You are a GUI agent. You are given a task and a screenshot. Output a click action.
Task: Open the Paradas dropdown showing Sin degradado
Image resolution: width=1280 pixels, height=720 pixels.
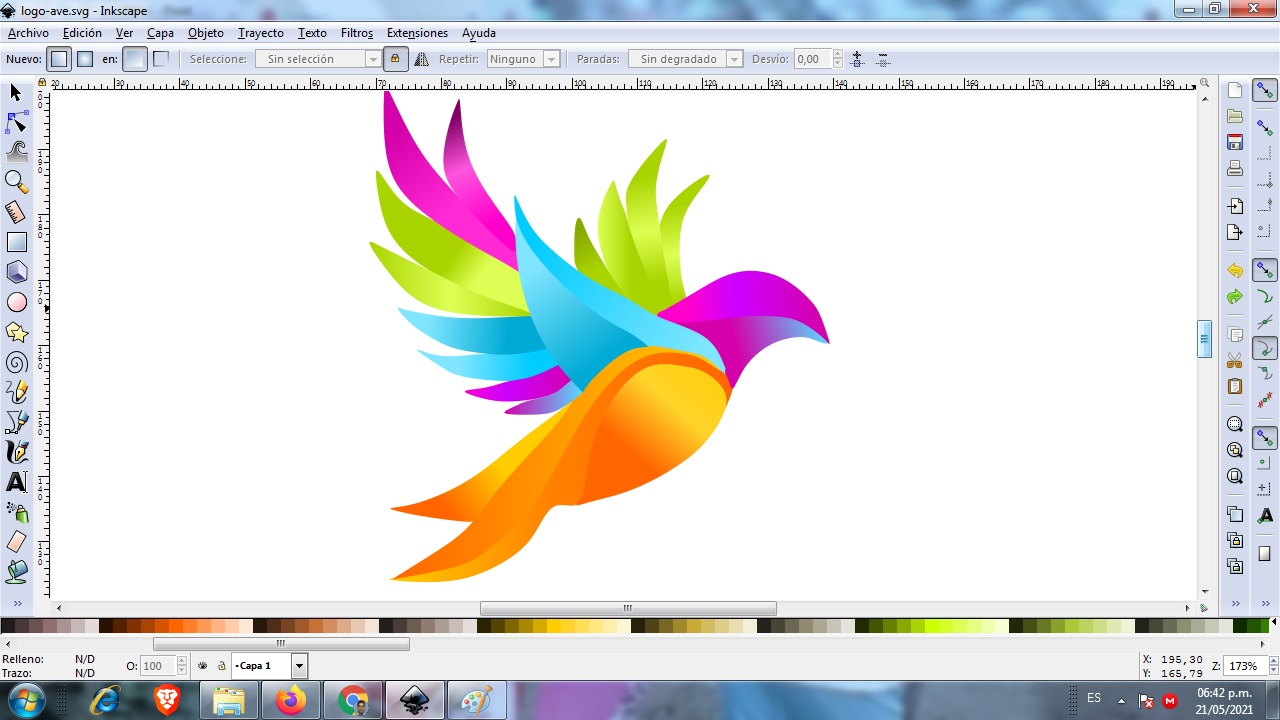(685, 59)
